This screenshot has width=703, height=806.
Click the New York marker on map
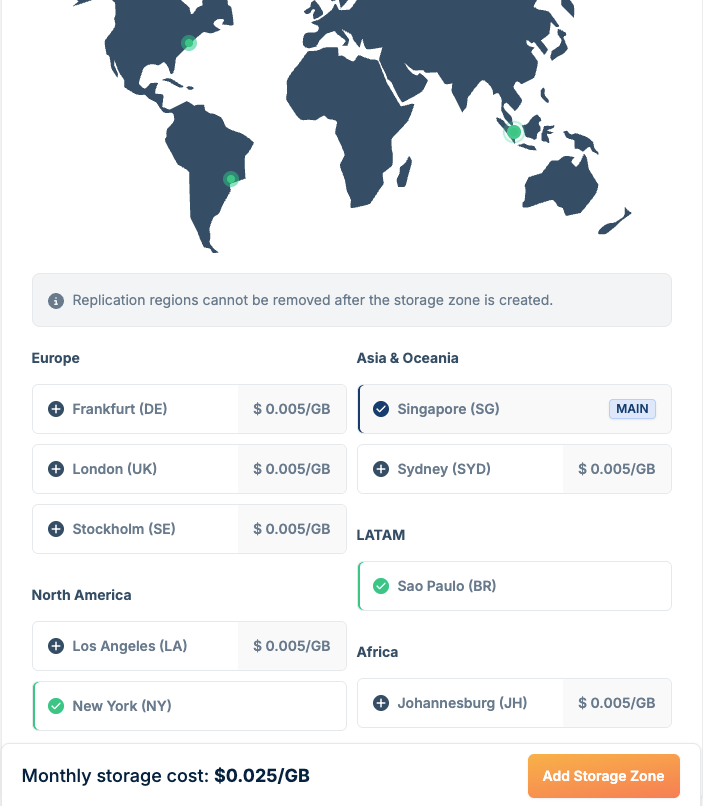(x=188, y=43)
